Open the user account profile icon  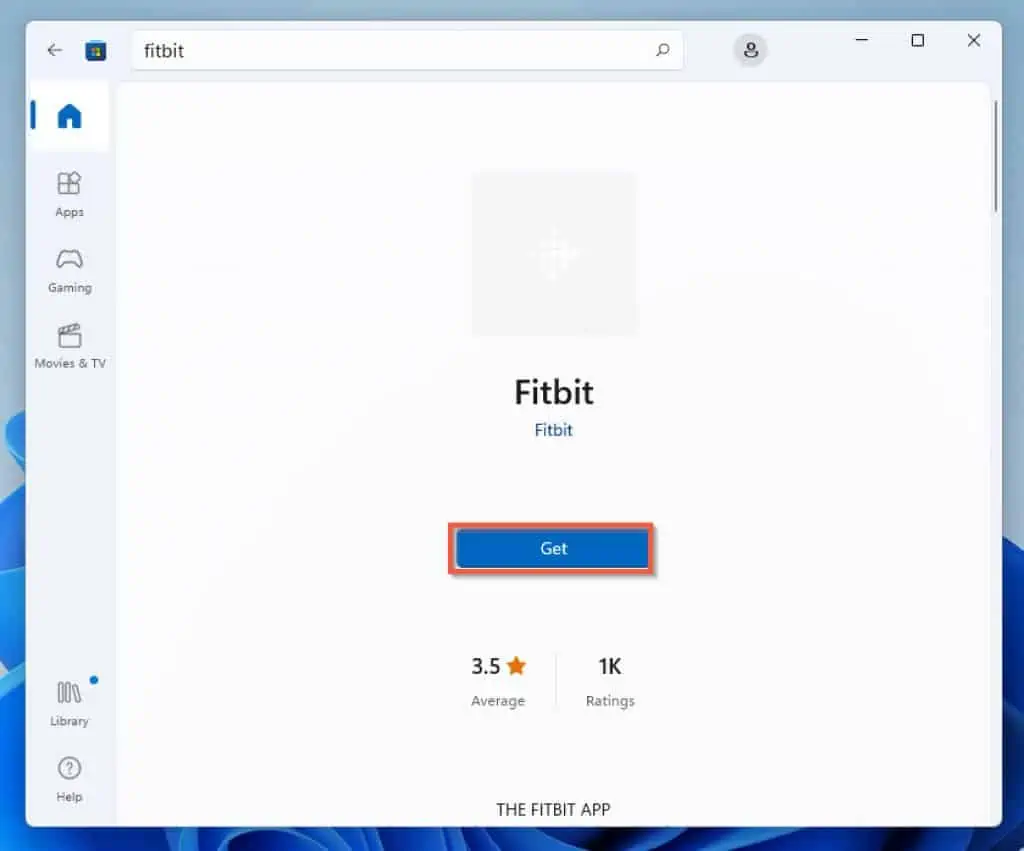(750, 50)
